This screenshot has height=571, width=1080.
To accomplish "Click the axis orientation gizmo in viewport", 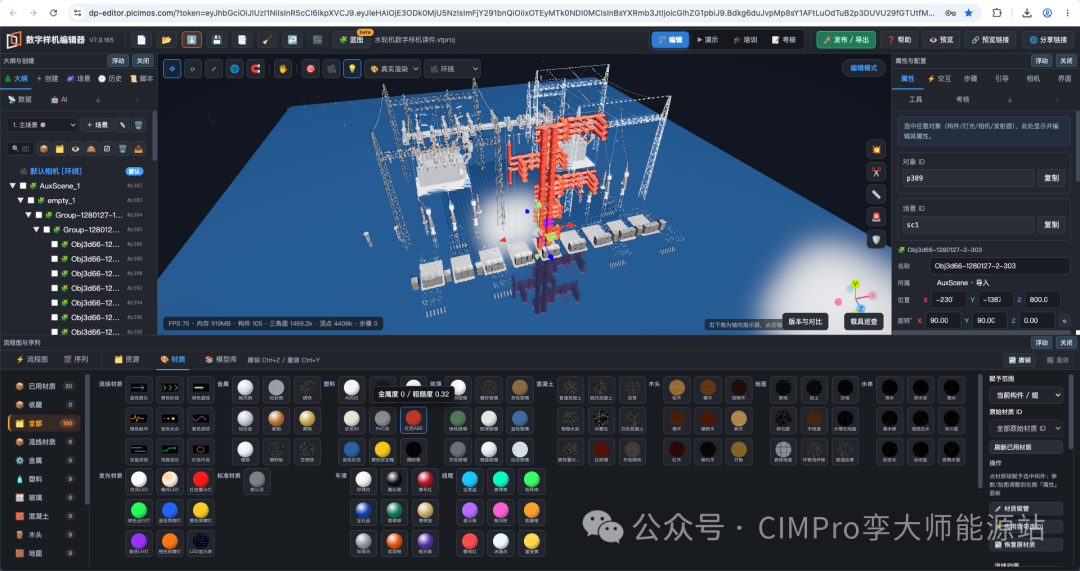I will pyautogui.click(x=857, y=298).
